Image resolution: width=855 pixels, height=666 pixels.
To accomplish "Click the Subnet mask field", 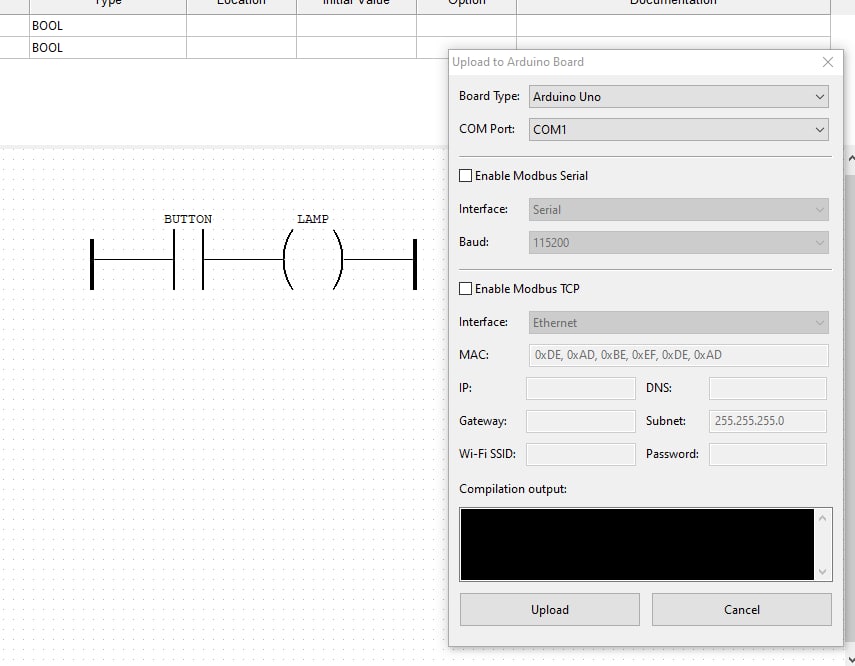I will (767, 421).
